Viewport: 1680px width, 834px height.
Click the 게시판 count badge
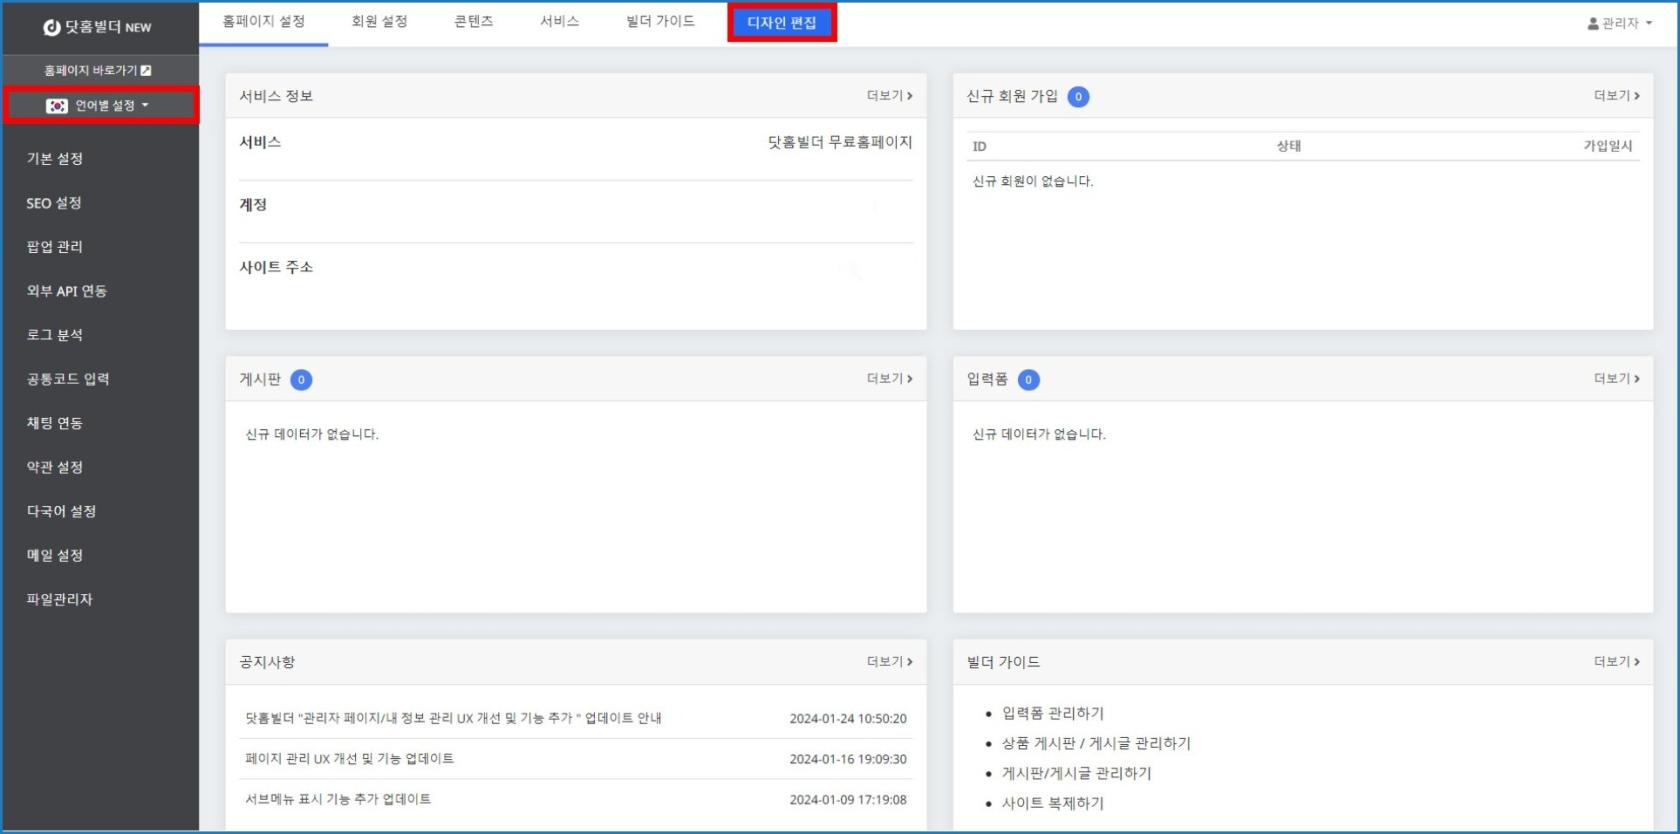point(301,380)
